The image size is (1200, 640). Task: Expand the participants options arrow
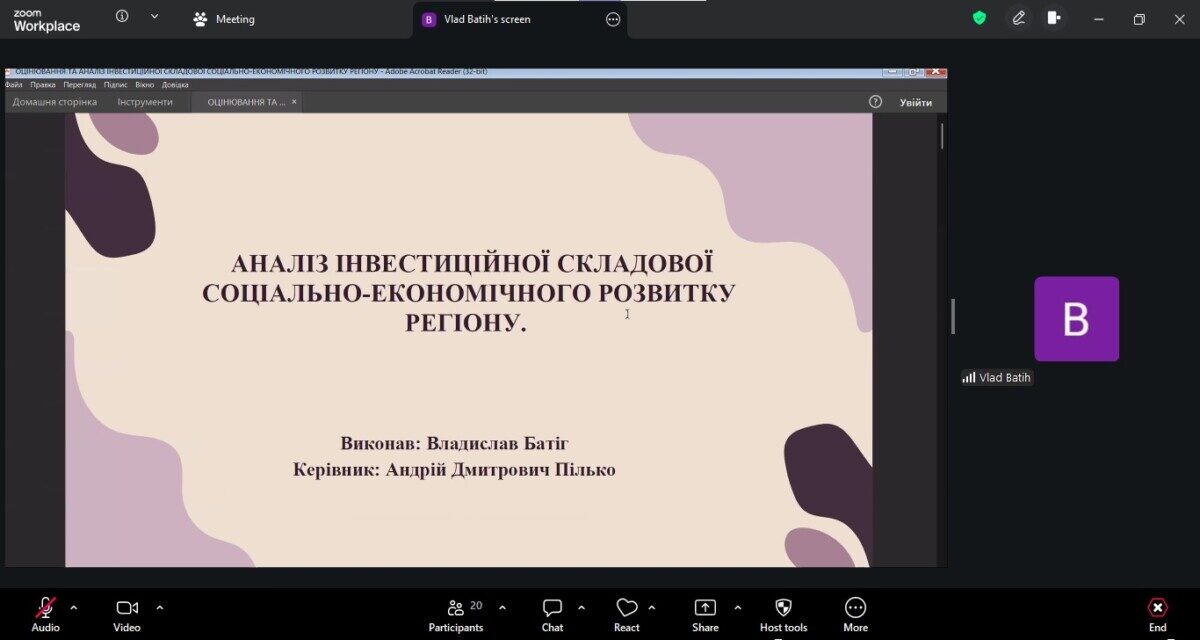point(502,607)
